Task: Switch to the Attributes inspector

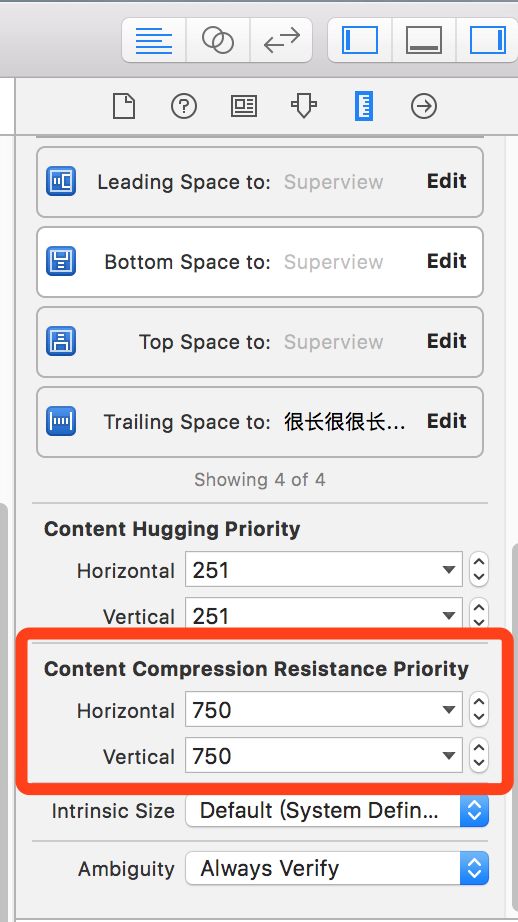Action: (304, 106)
